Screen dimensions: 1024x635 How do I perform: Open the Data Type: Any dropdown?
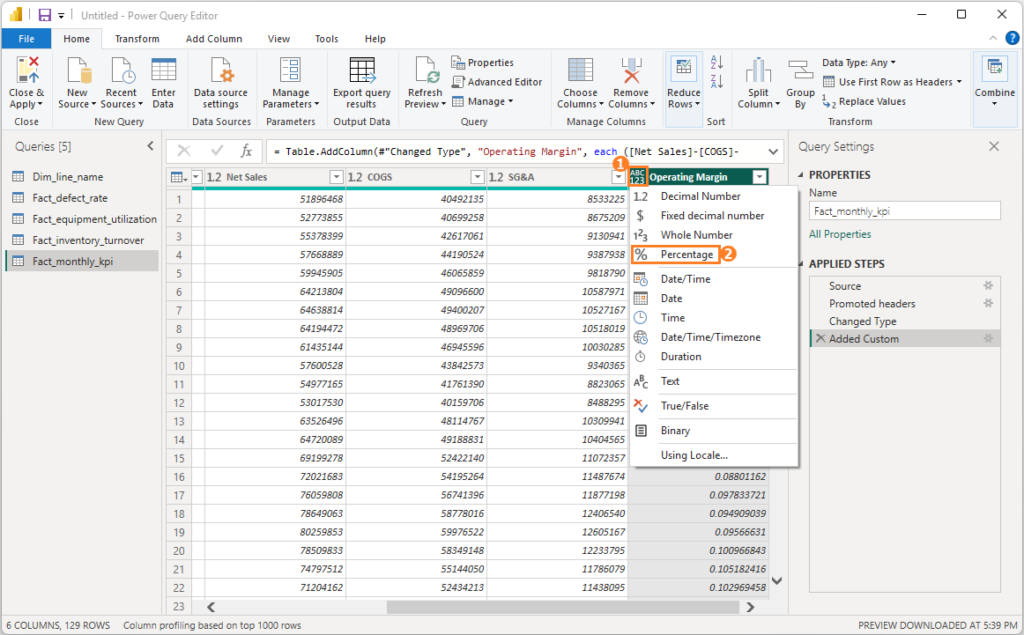pos(859,63)
